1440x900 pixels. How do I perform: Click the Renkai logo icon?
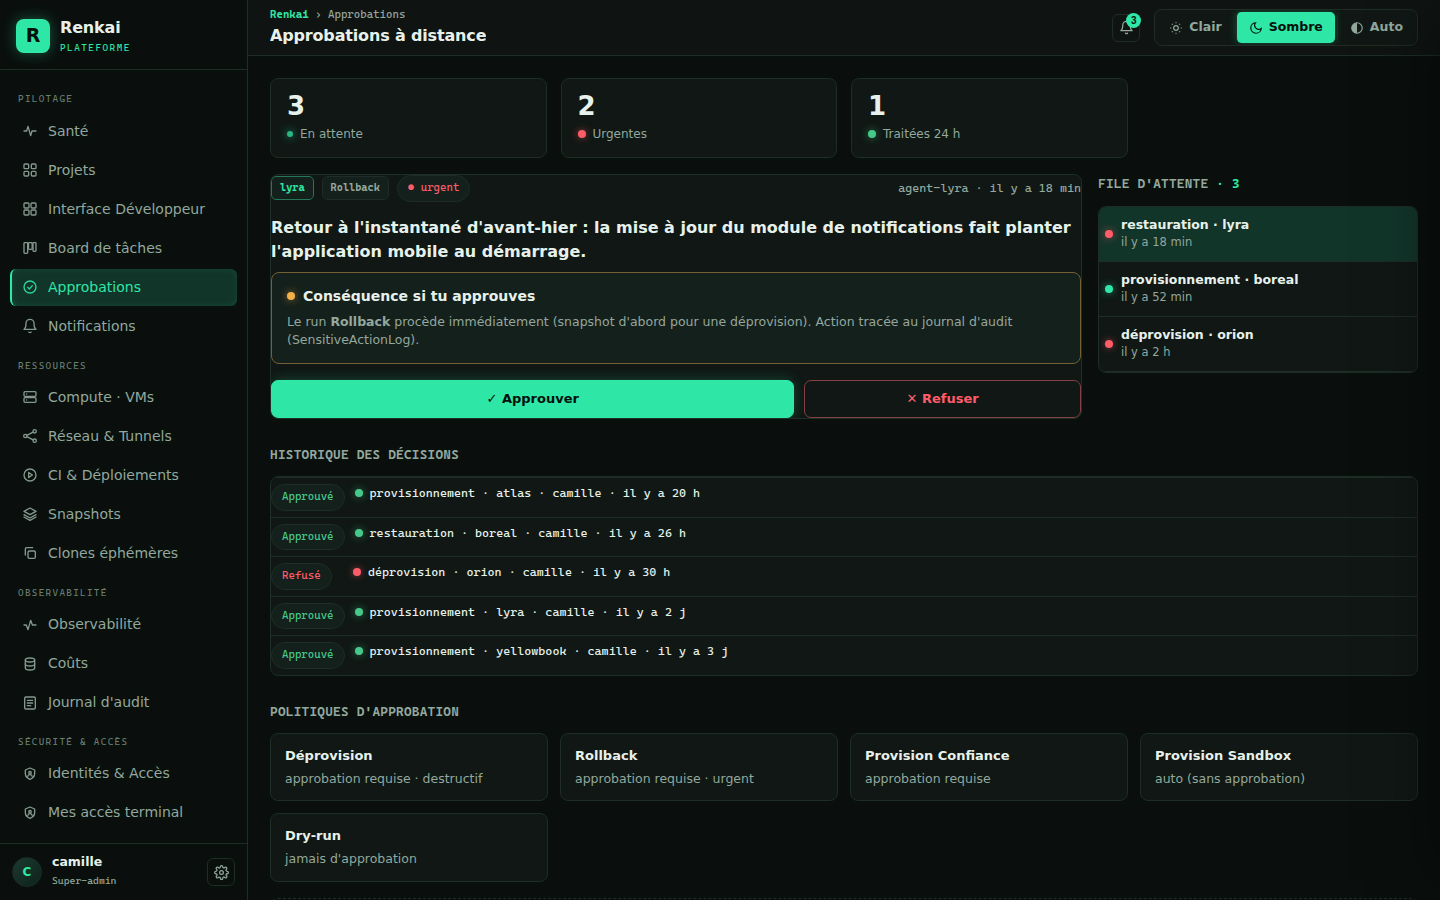[x=33, y=36]
